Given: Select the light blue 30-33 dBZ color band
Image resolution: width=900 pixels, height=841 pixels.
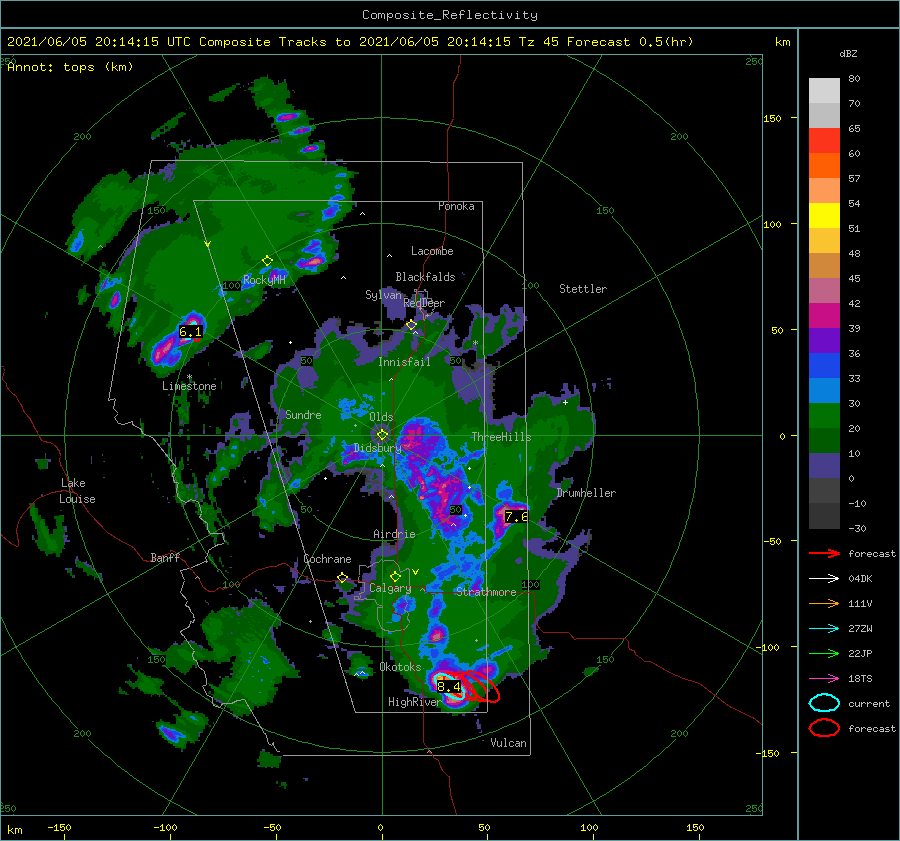Looking at the screenshot, I should pos(824,390).
